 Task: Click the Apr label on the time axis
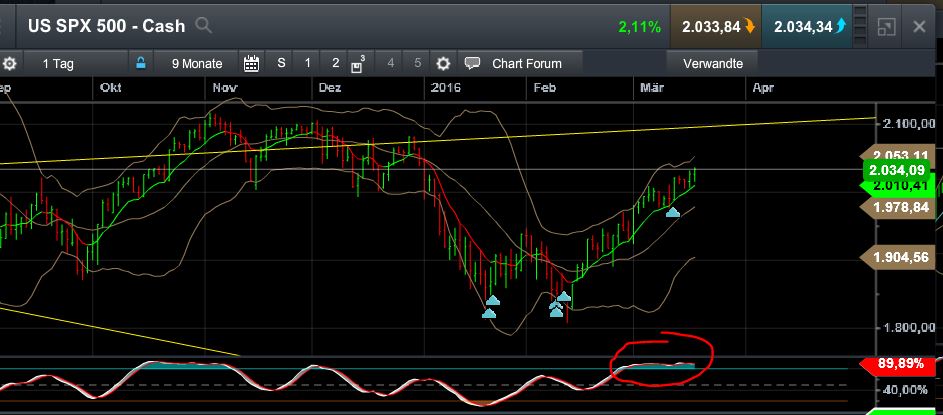pos(763,88)
